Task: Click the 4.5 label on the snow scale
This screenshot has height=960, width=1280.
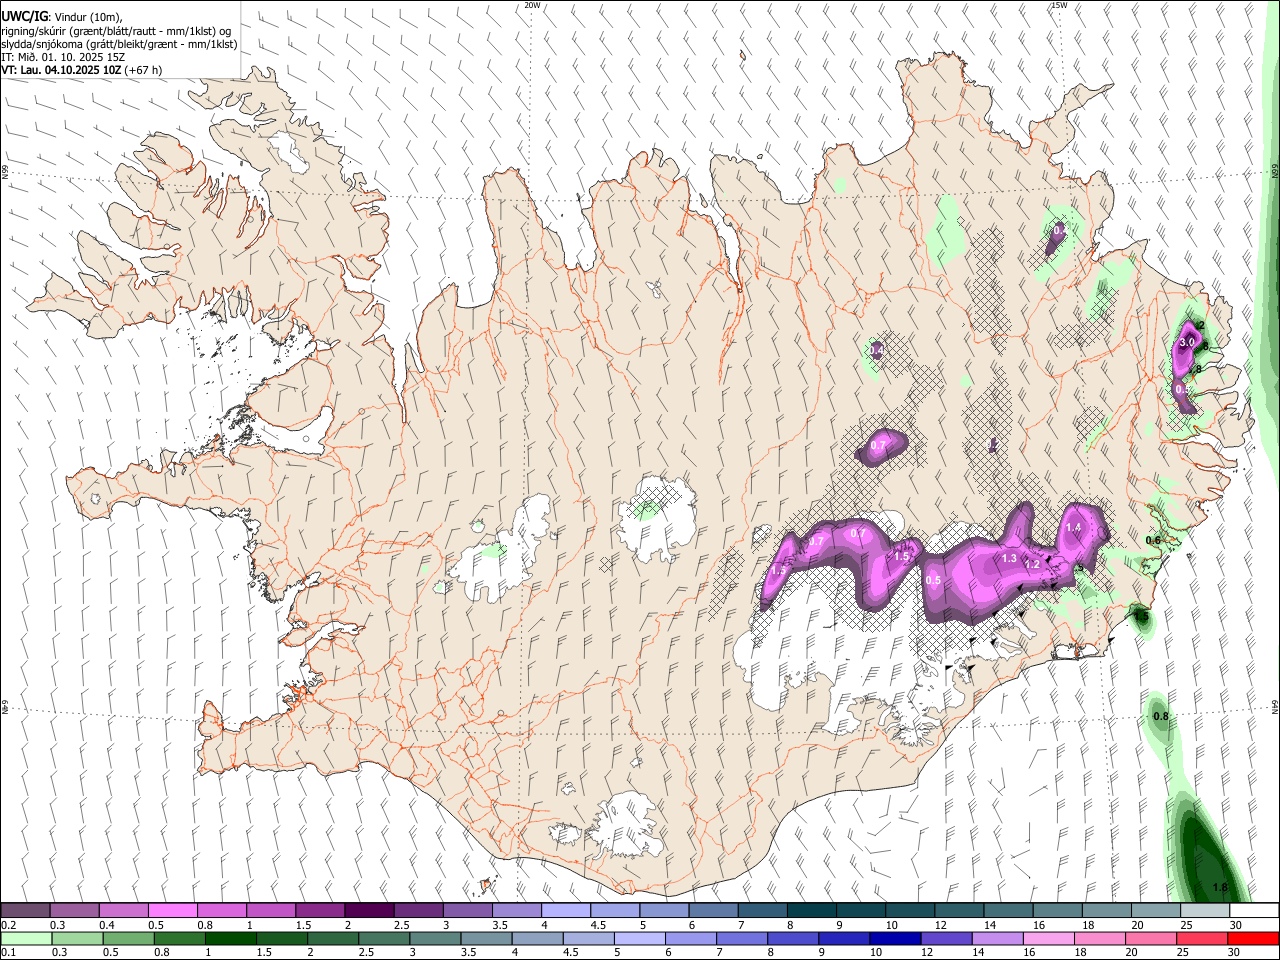Action: [598, 925]
